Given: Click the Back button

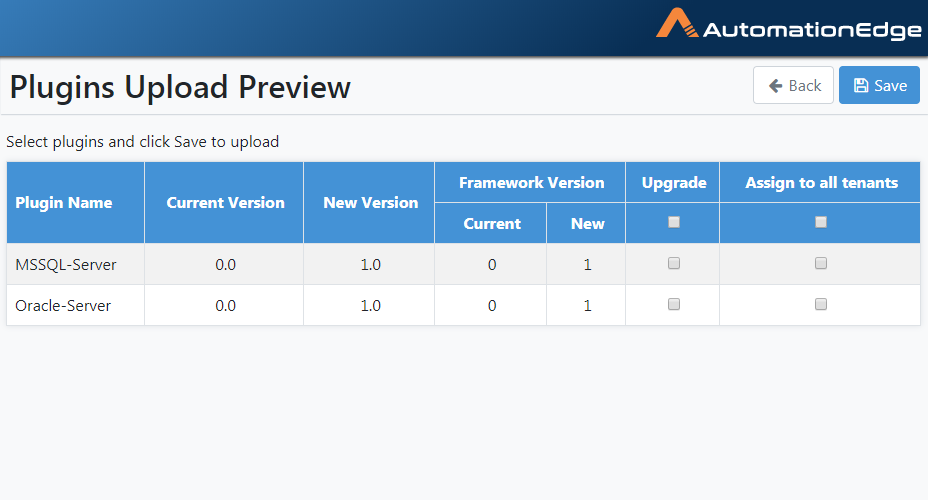Looking at the screenshot, I should click(793, 85).
